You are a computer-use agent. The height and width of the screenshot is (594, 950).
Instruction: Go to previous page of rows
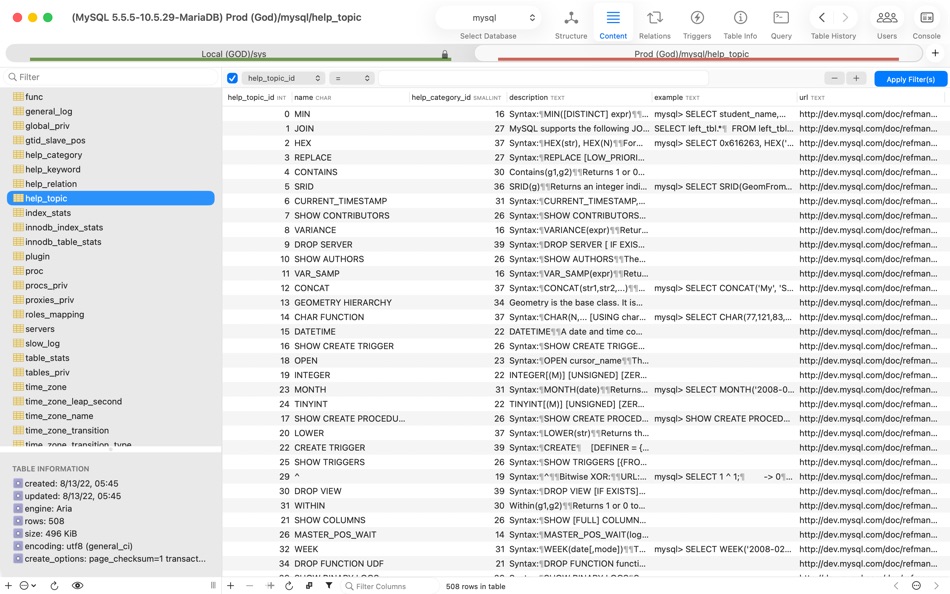click(896, 586)
